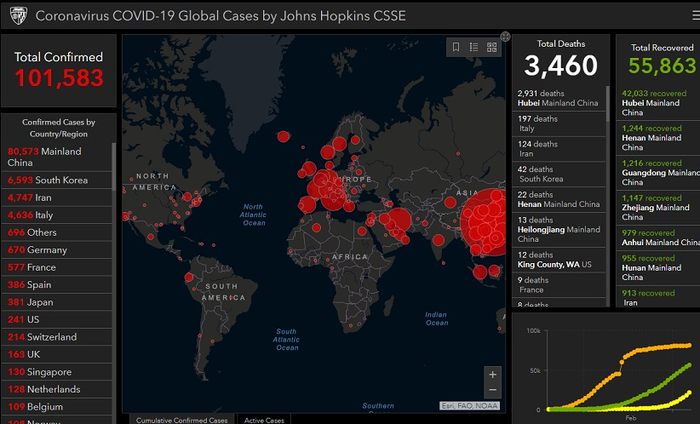Click the Esri, FAO, NOAA attribution
The height and width of the screenshot is (424, 700).
[x=470, y=406]
